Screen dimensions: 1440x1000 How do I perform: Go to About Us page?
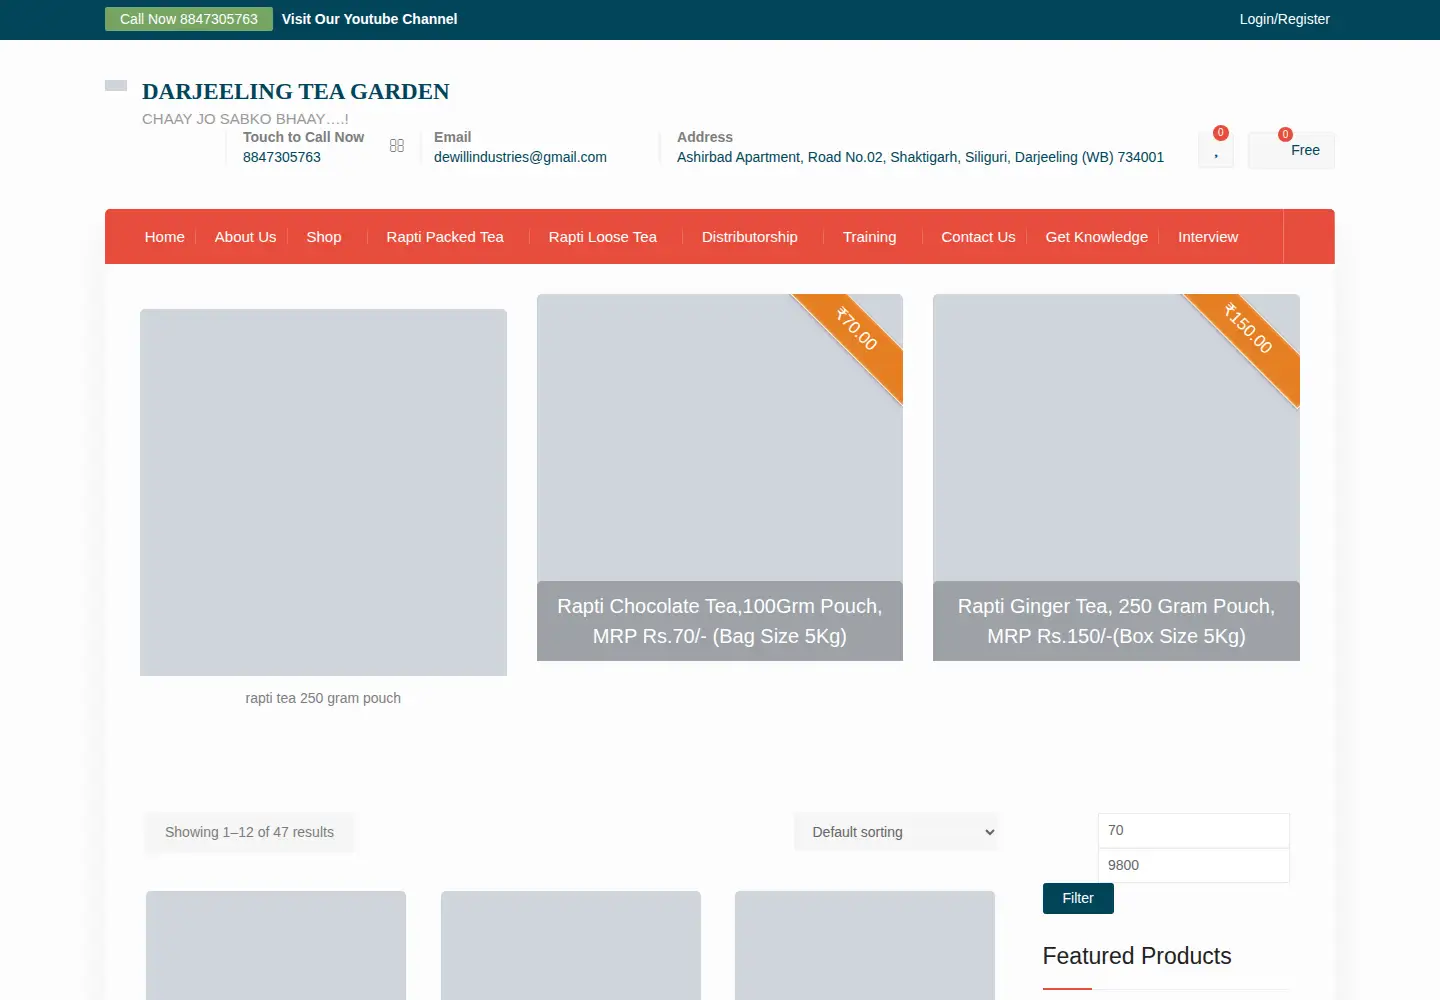coord(245,237)
